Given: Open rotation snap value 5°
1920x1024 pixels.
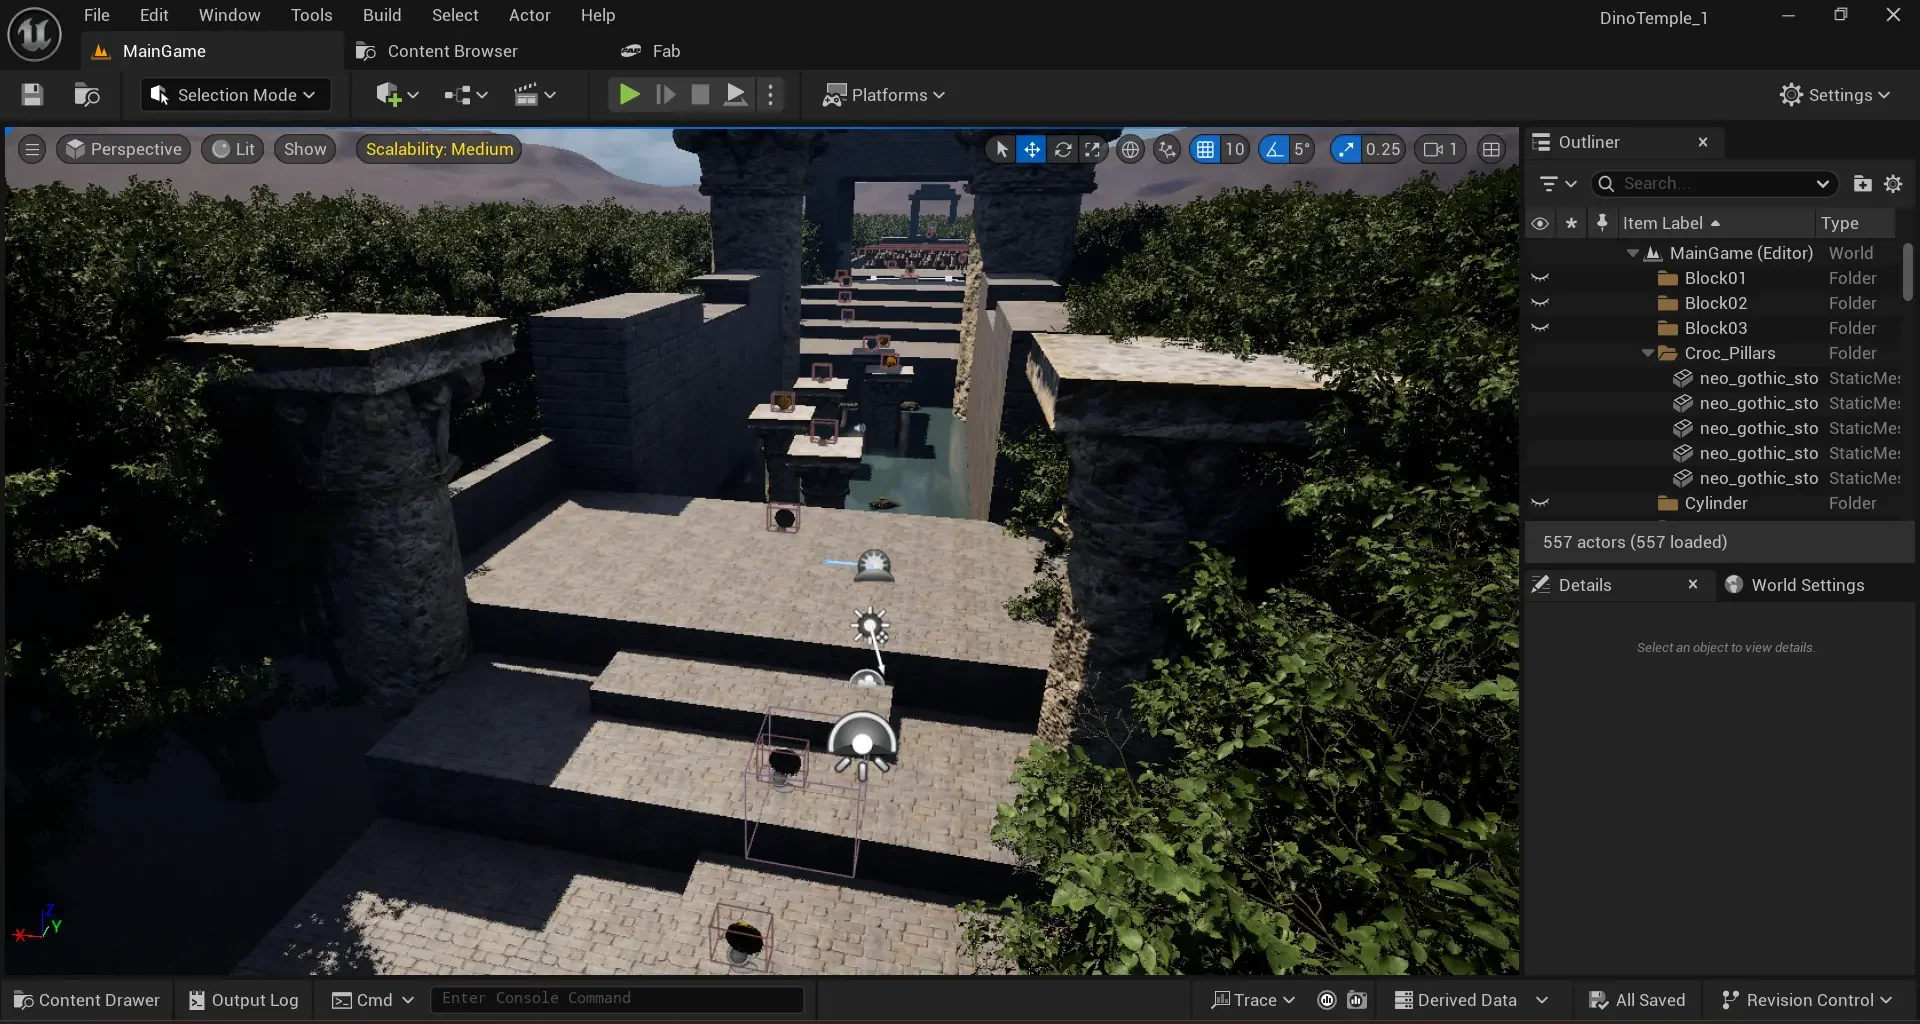Looking at the screenshot, I should tap(1302, 149).
